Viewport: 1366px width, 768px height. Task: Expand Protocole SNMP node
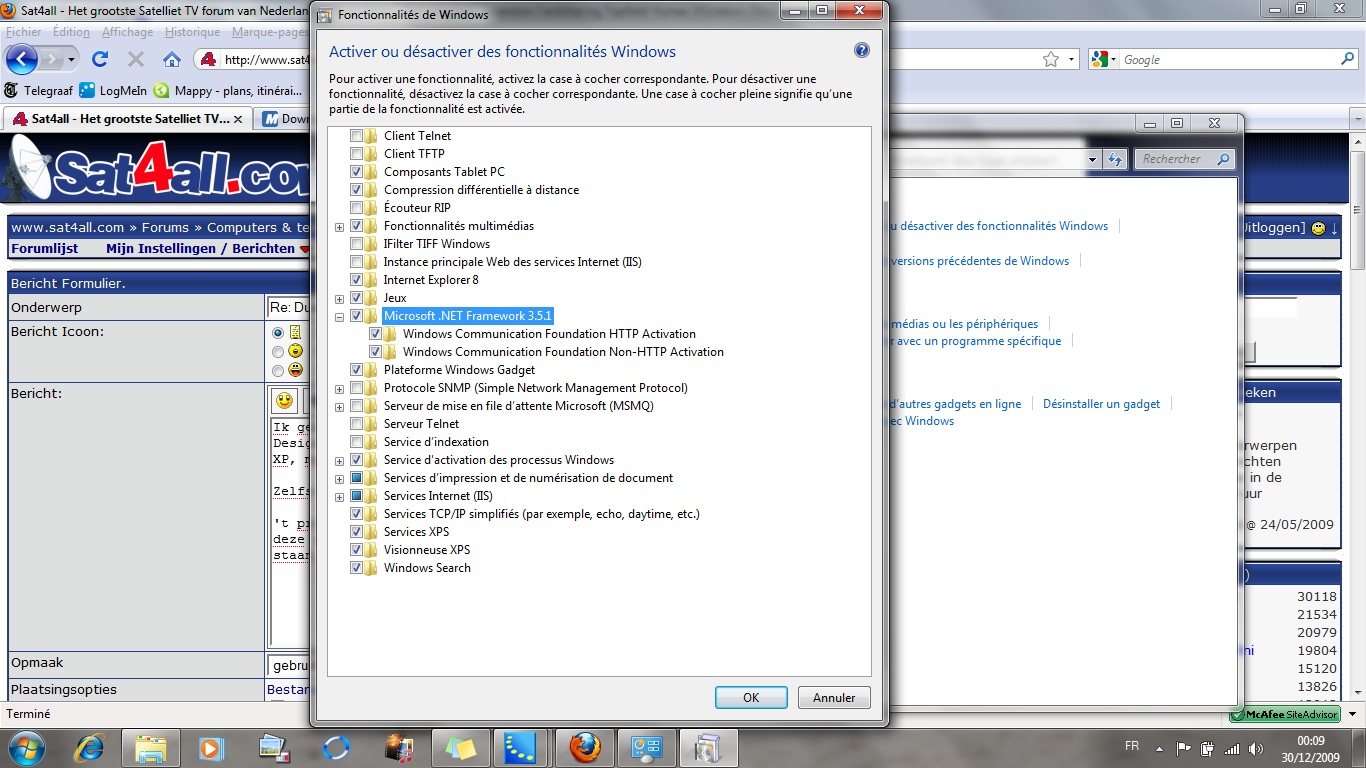[x=340, y=389]
